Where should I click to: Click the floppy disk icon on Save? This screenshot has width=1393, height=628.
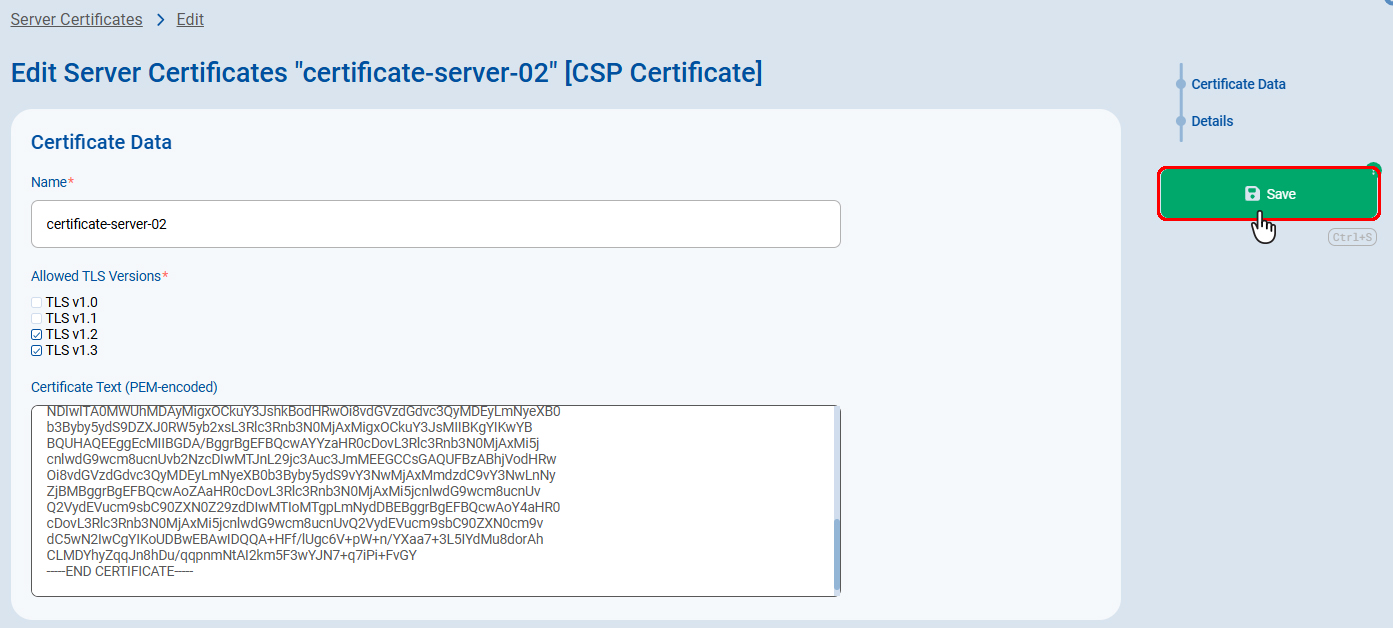(x=1252, y=194)
